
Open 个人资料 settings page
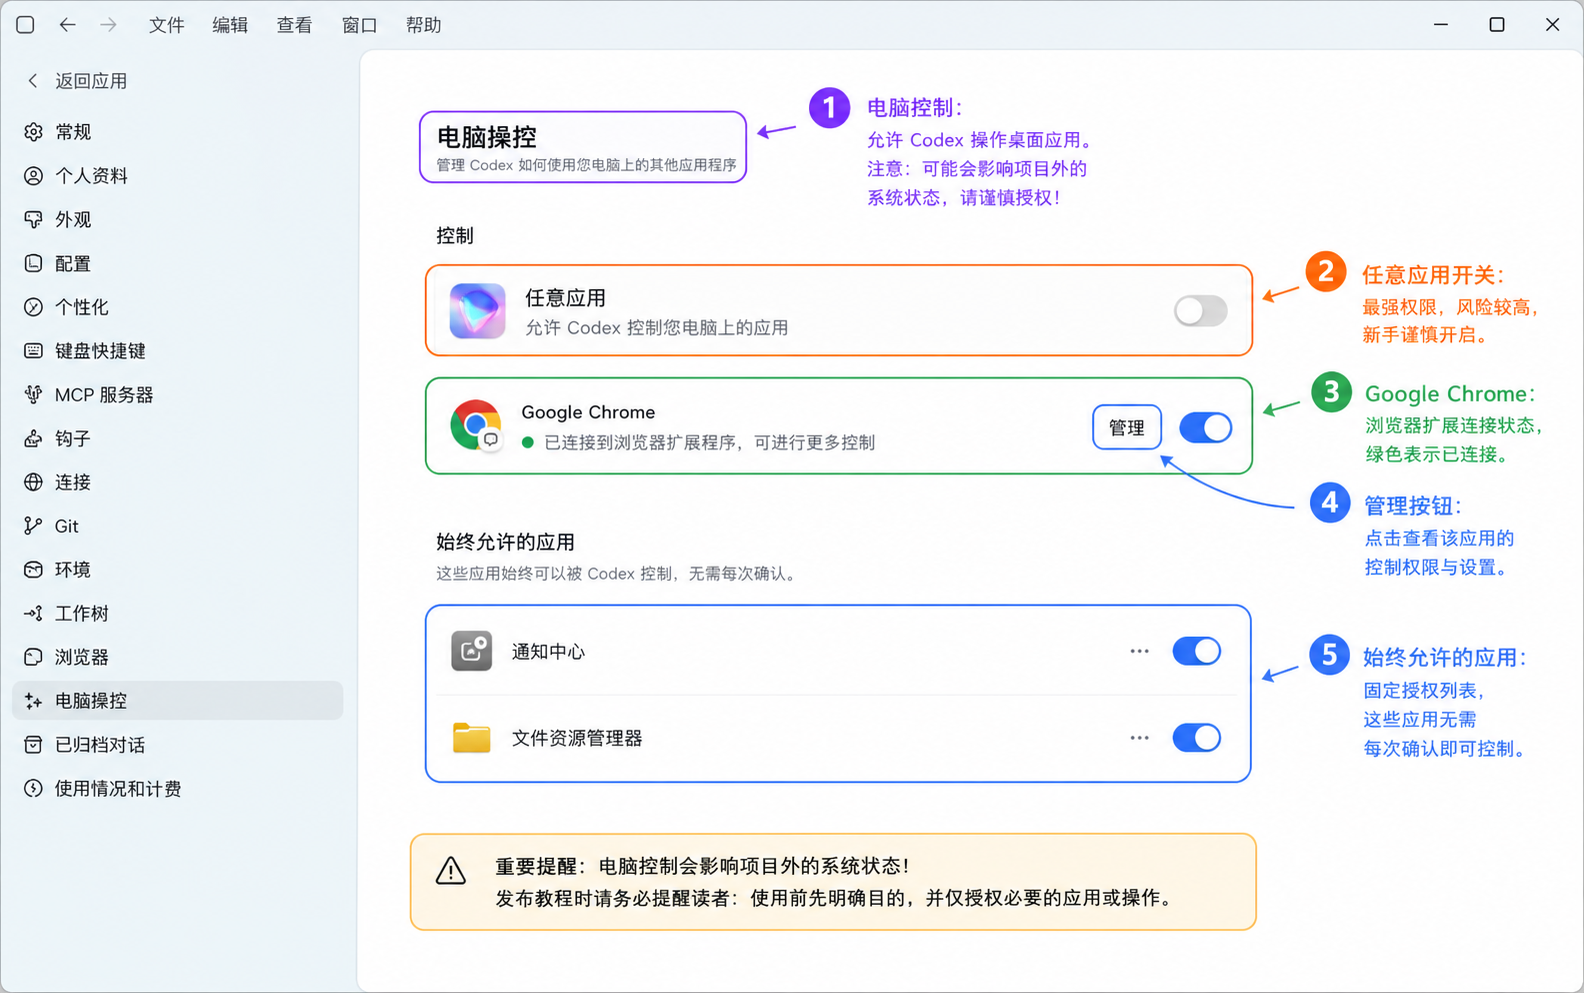pos(178,176)
